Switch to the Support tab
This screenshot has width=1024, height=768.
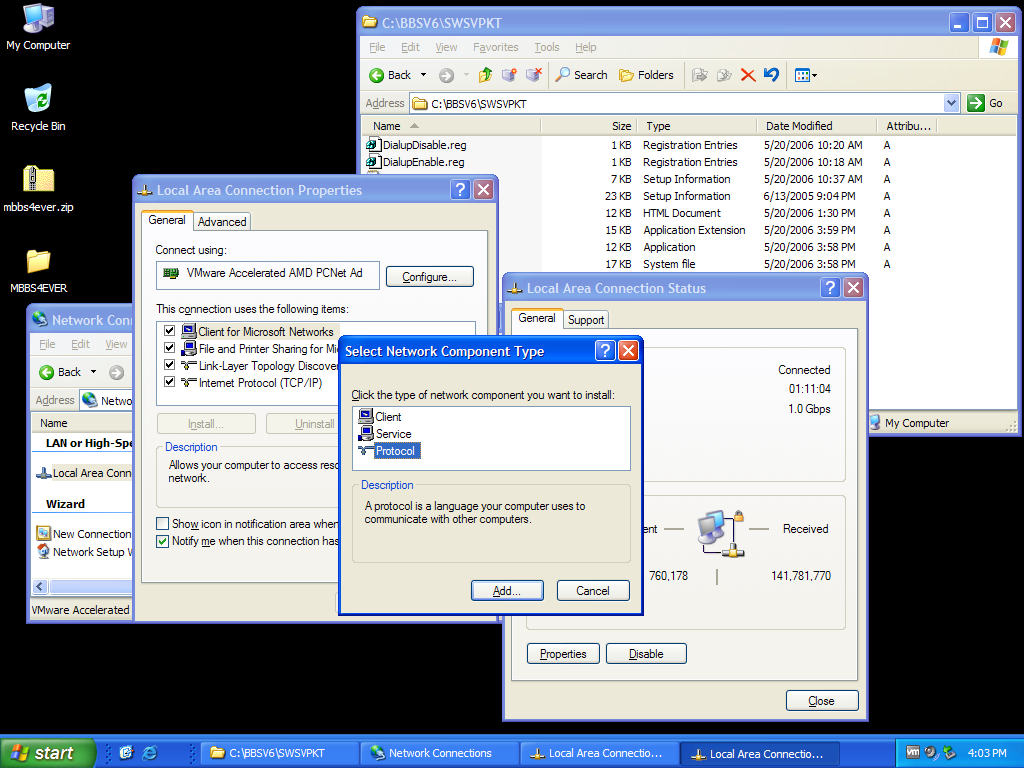(x=586, y=320)
